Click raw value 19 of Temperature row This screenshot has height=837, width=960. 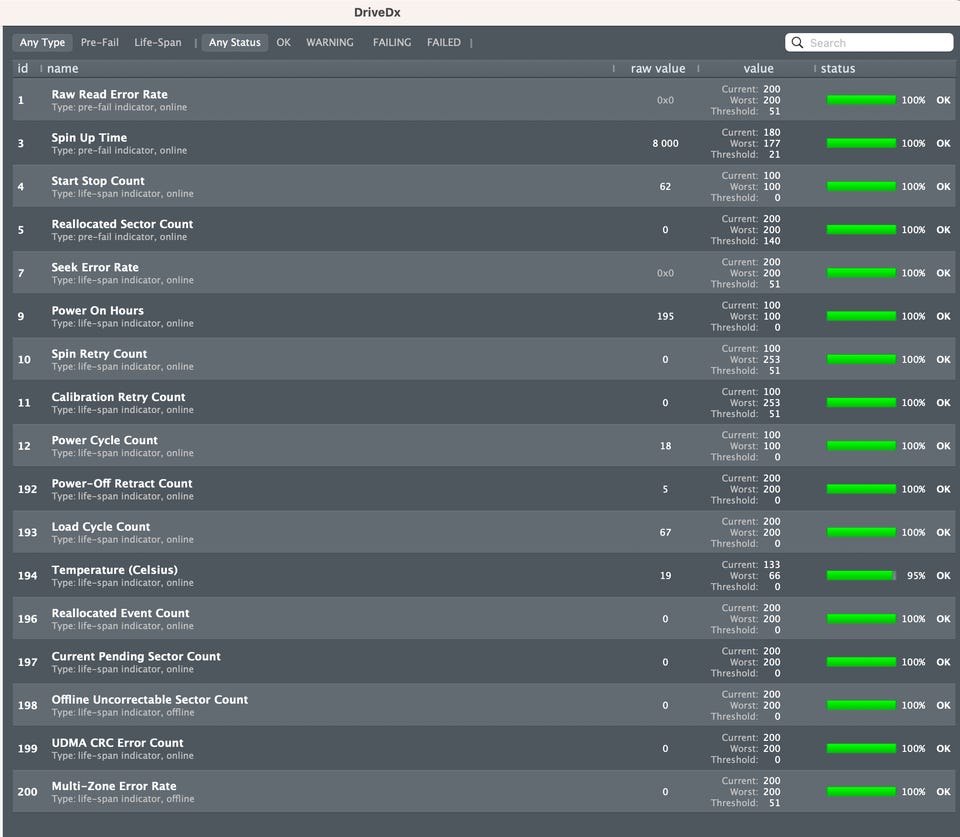[665, 576]
